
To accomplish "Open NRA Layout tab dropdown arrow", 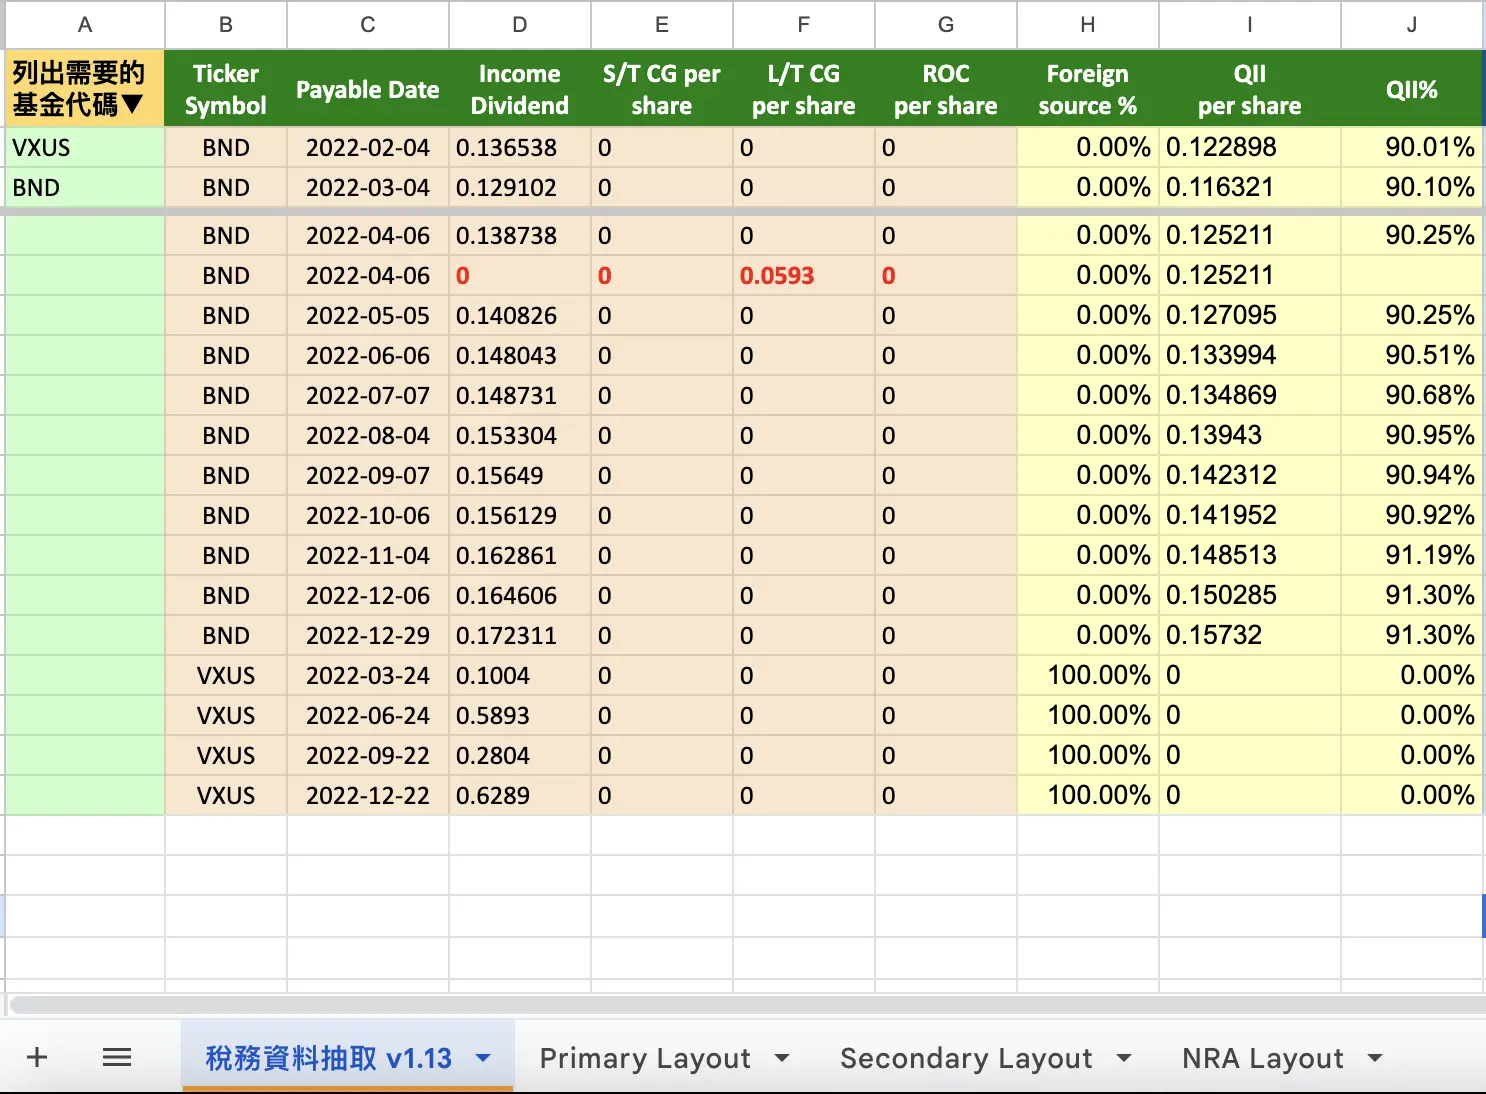I will [1375, 1058].
